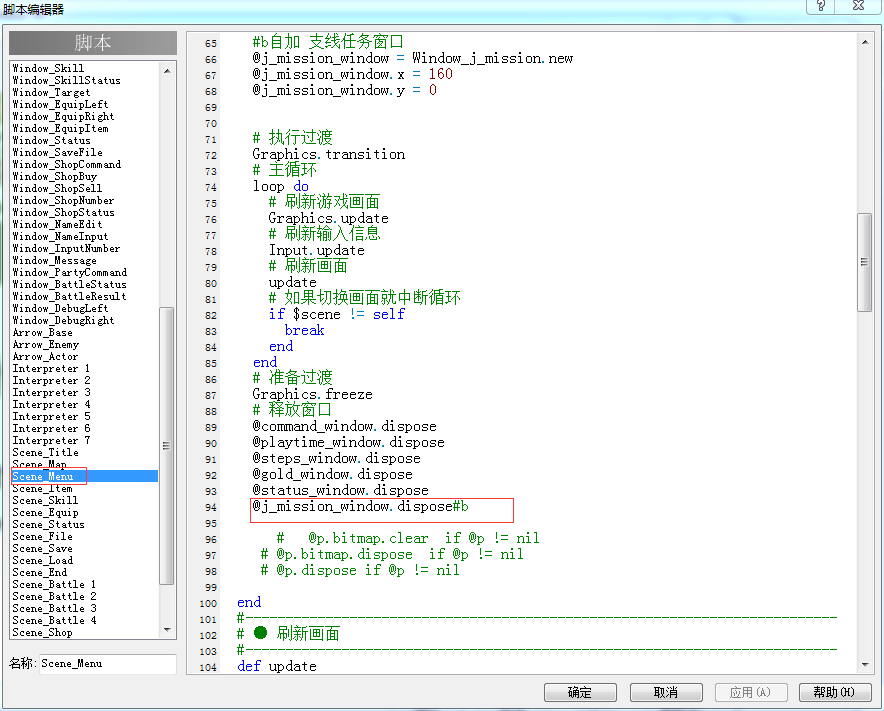The width and height of the screenshot is (884, 711).
Task: Select Window_ShopSell script
Action: point(58,188)
